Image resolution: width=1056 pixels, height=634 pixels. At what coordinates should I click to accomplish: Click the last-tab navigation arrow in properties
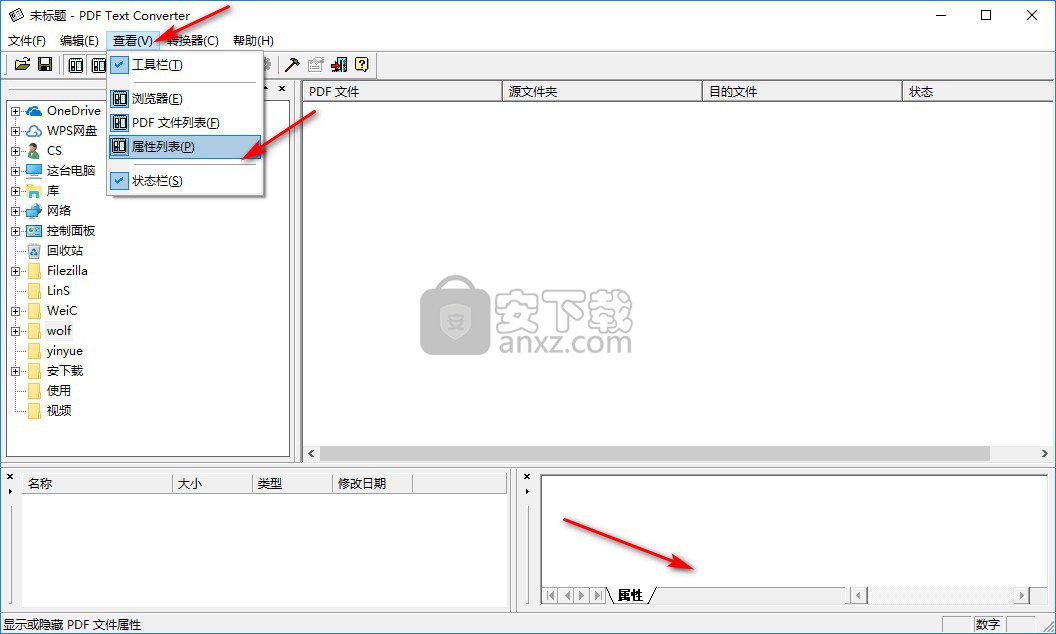(598, 596)
